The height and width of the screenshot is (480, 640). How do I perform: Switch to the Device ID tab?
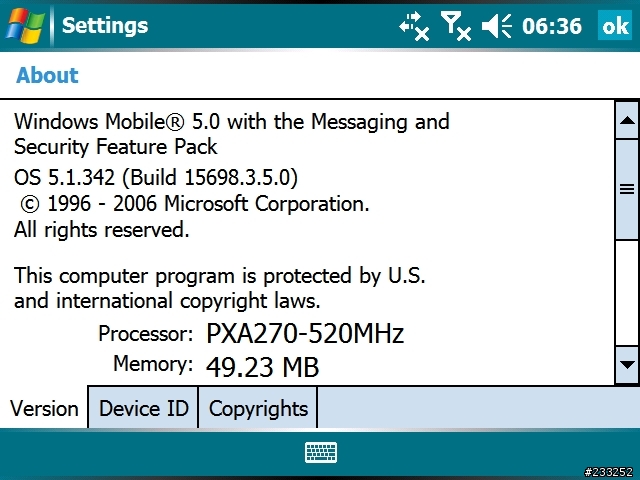coord(143,408)
